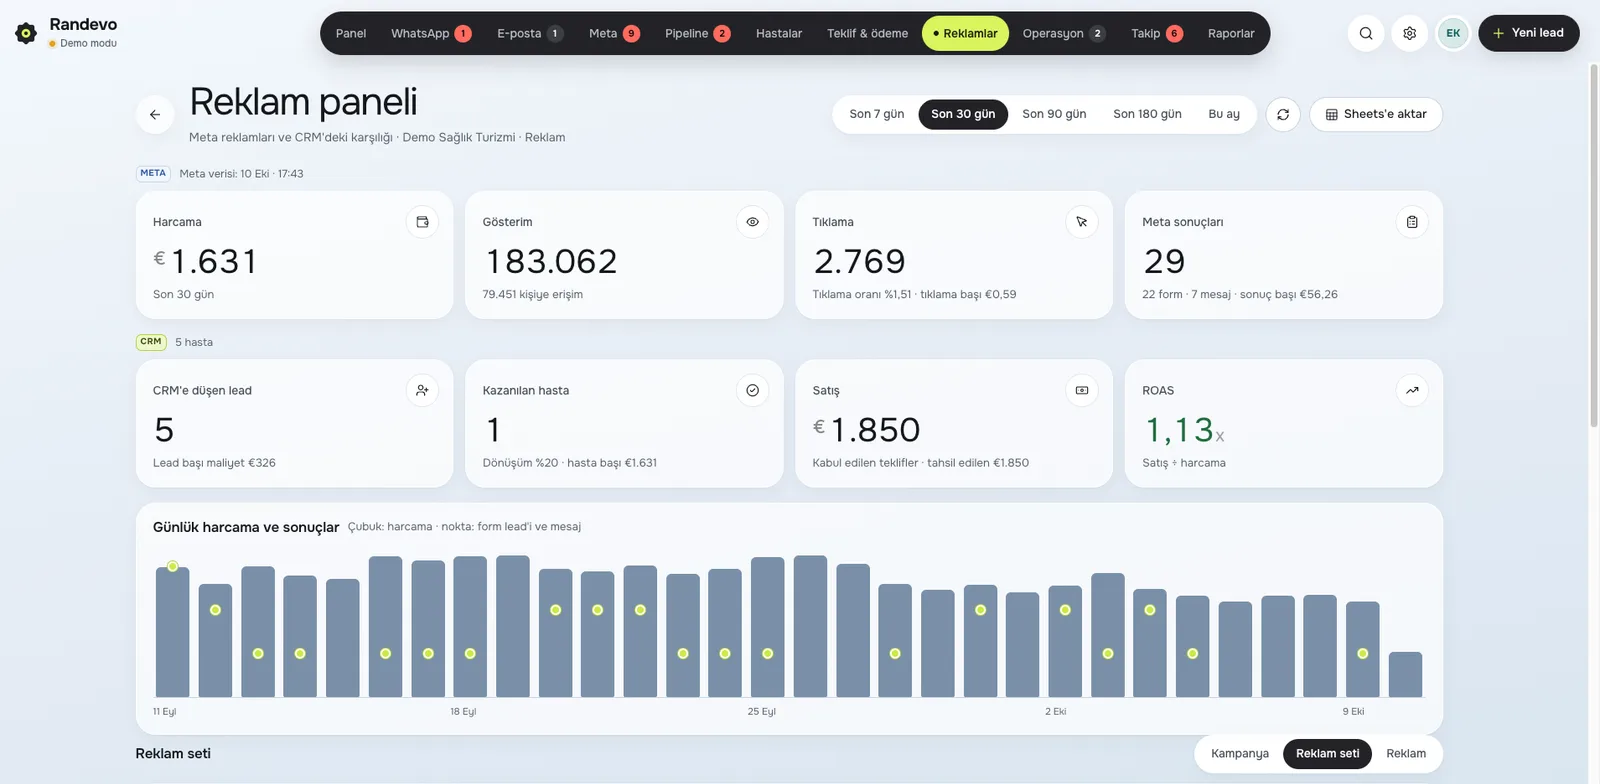
Task: Switch breakdown to Reklam
Action: coord(1406,754)
